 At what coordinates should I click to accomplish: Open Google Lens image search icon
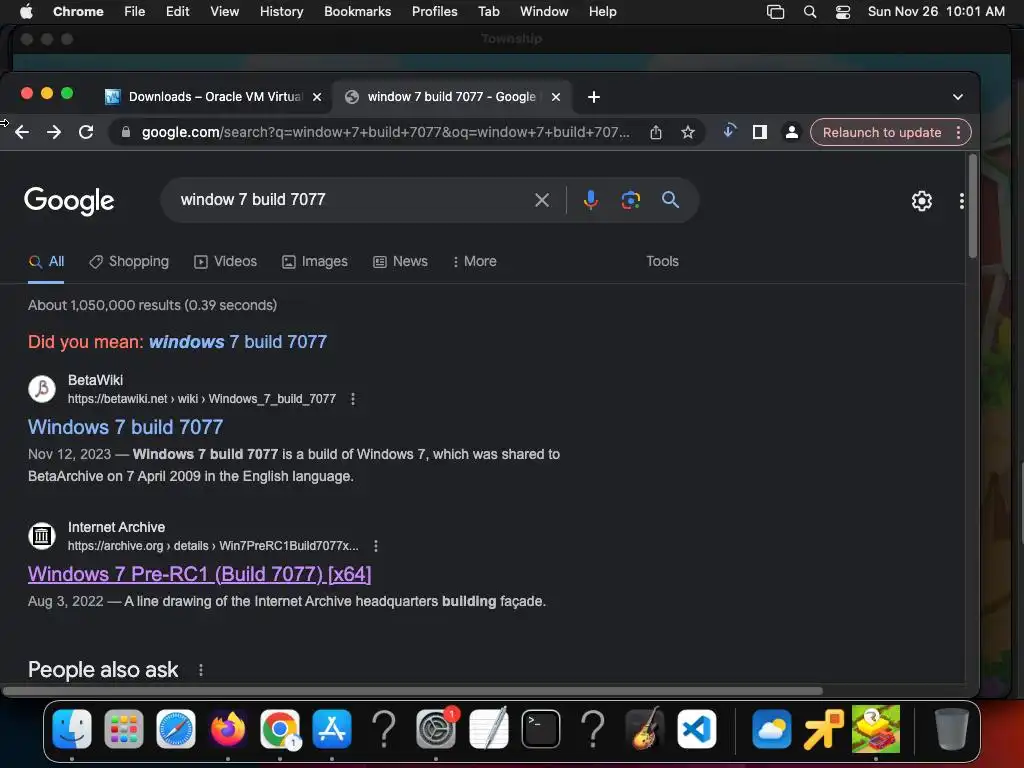coord(630,200)
